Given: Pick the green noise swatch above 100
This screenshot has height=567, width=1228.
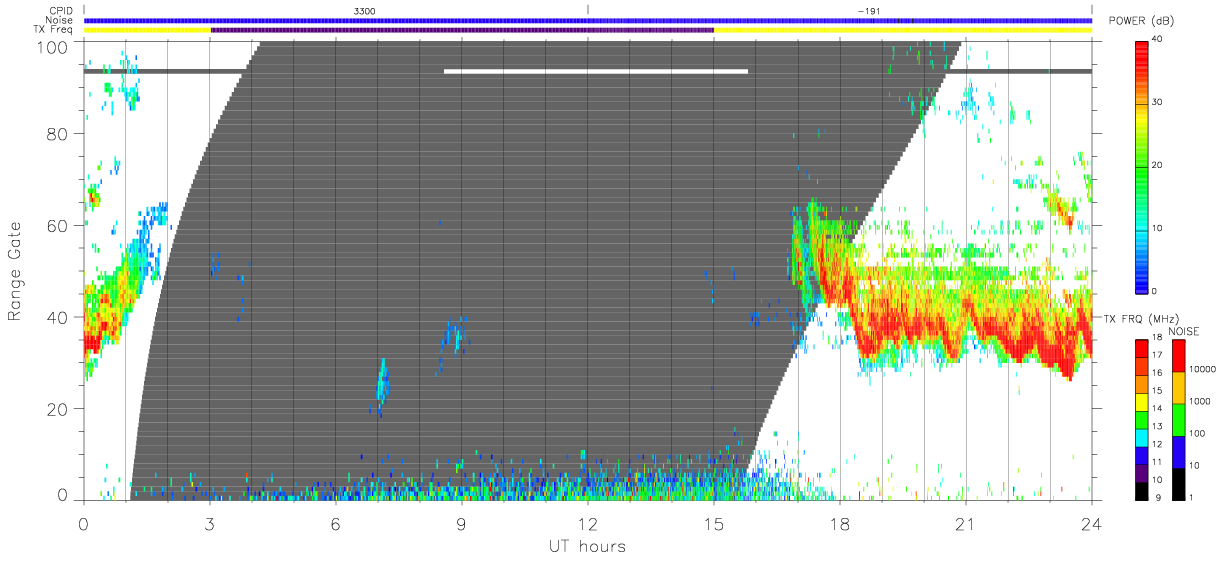Looking at the screenshot, I should (x=1179, y=418).
